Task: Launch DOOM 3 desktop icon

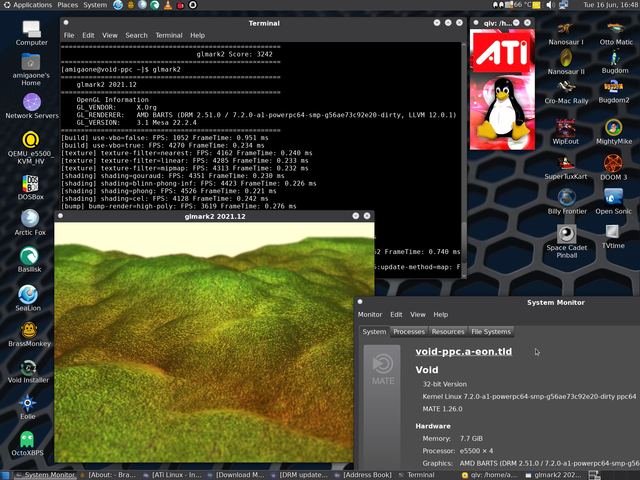Action: pyautogui.click(x=613, y=167)
